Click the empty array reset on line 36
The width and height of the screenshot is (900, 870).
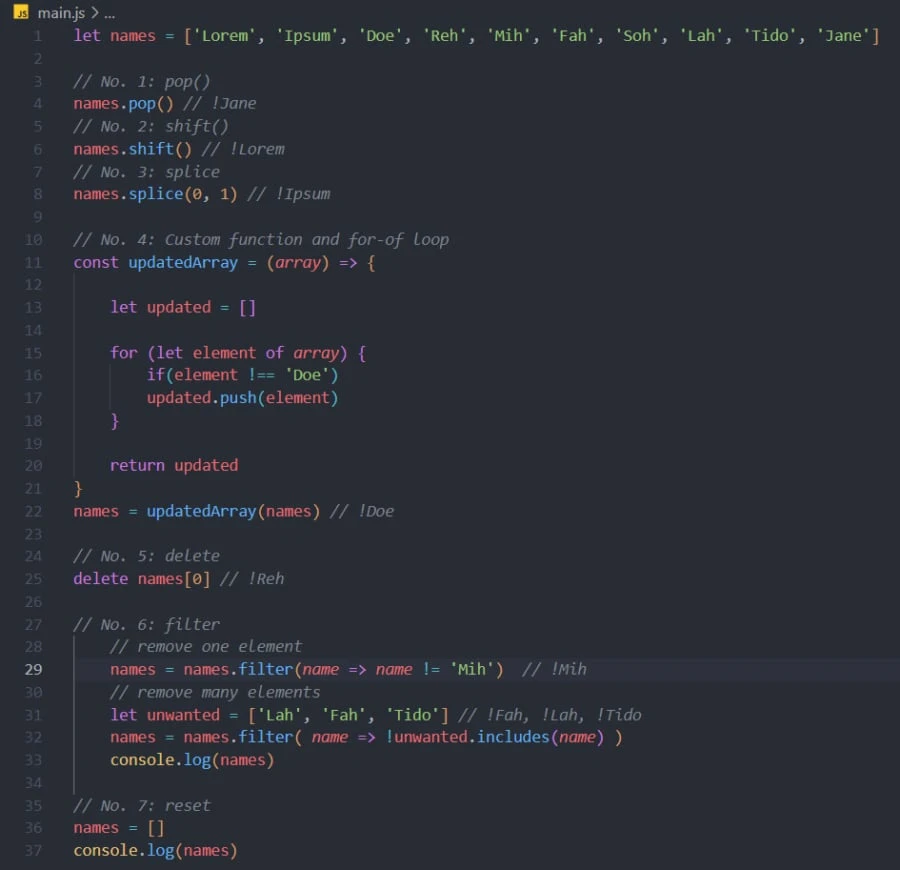pos(148,827)
